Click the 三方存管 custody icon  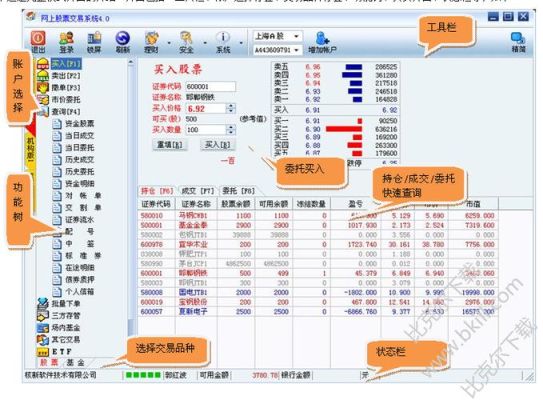click(43, 315)
